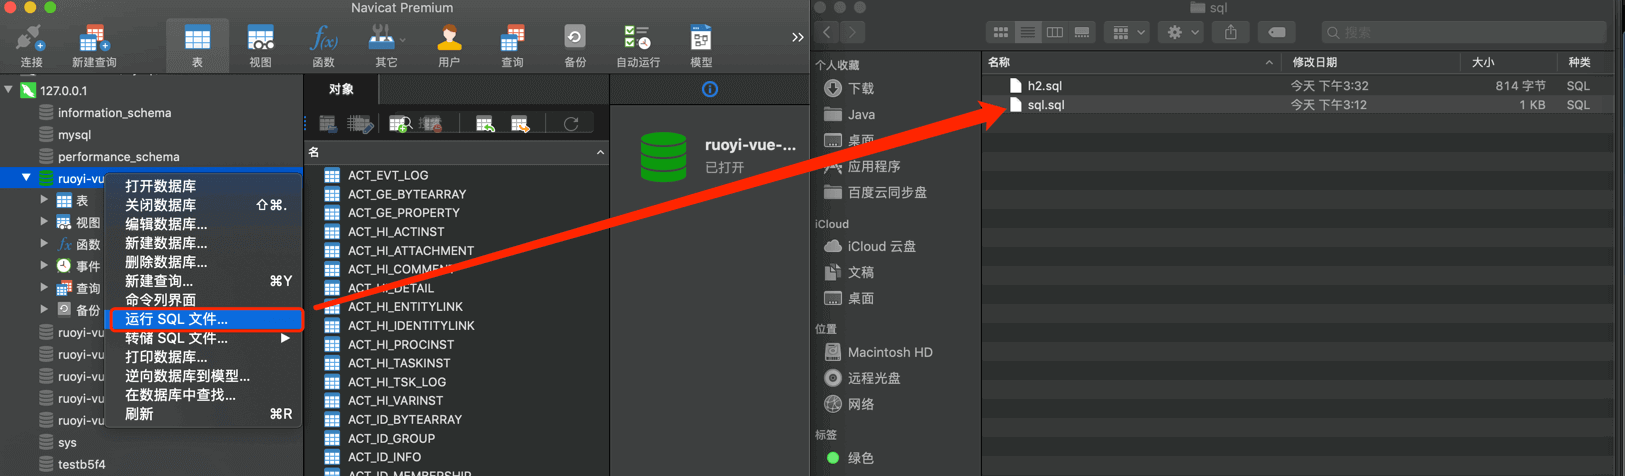Open Macintosh HD in Finder sidebar
The width and height of the screenshot is (1625, 476).
click(889, 352)
